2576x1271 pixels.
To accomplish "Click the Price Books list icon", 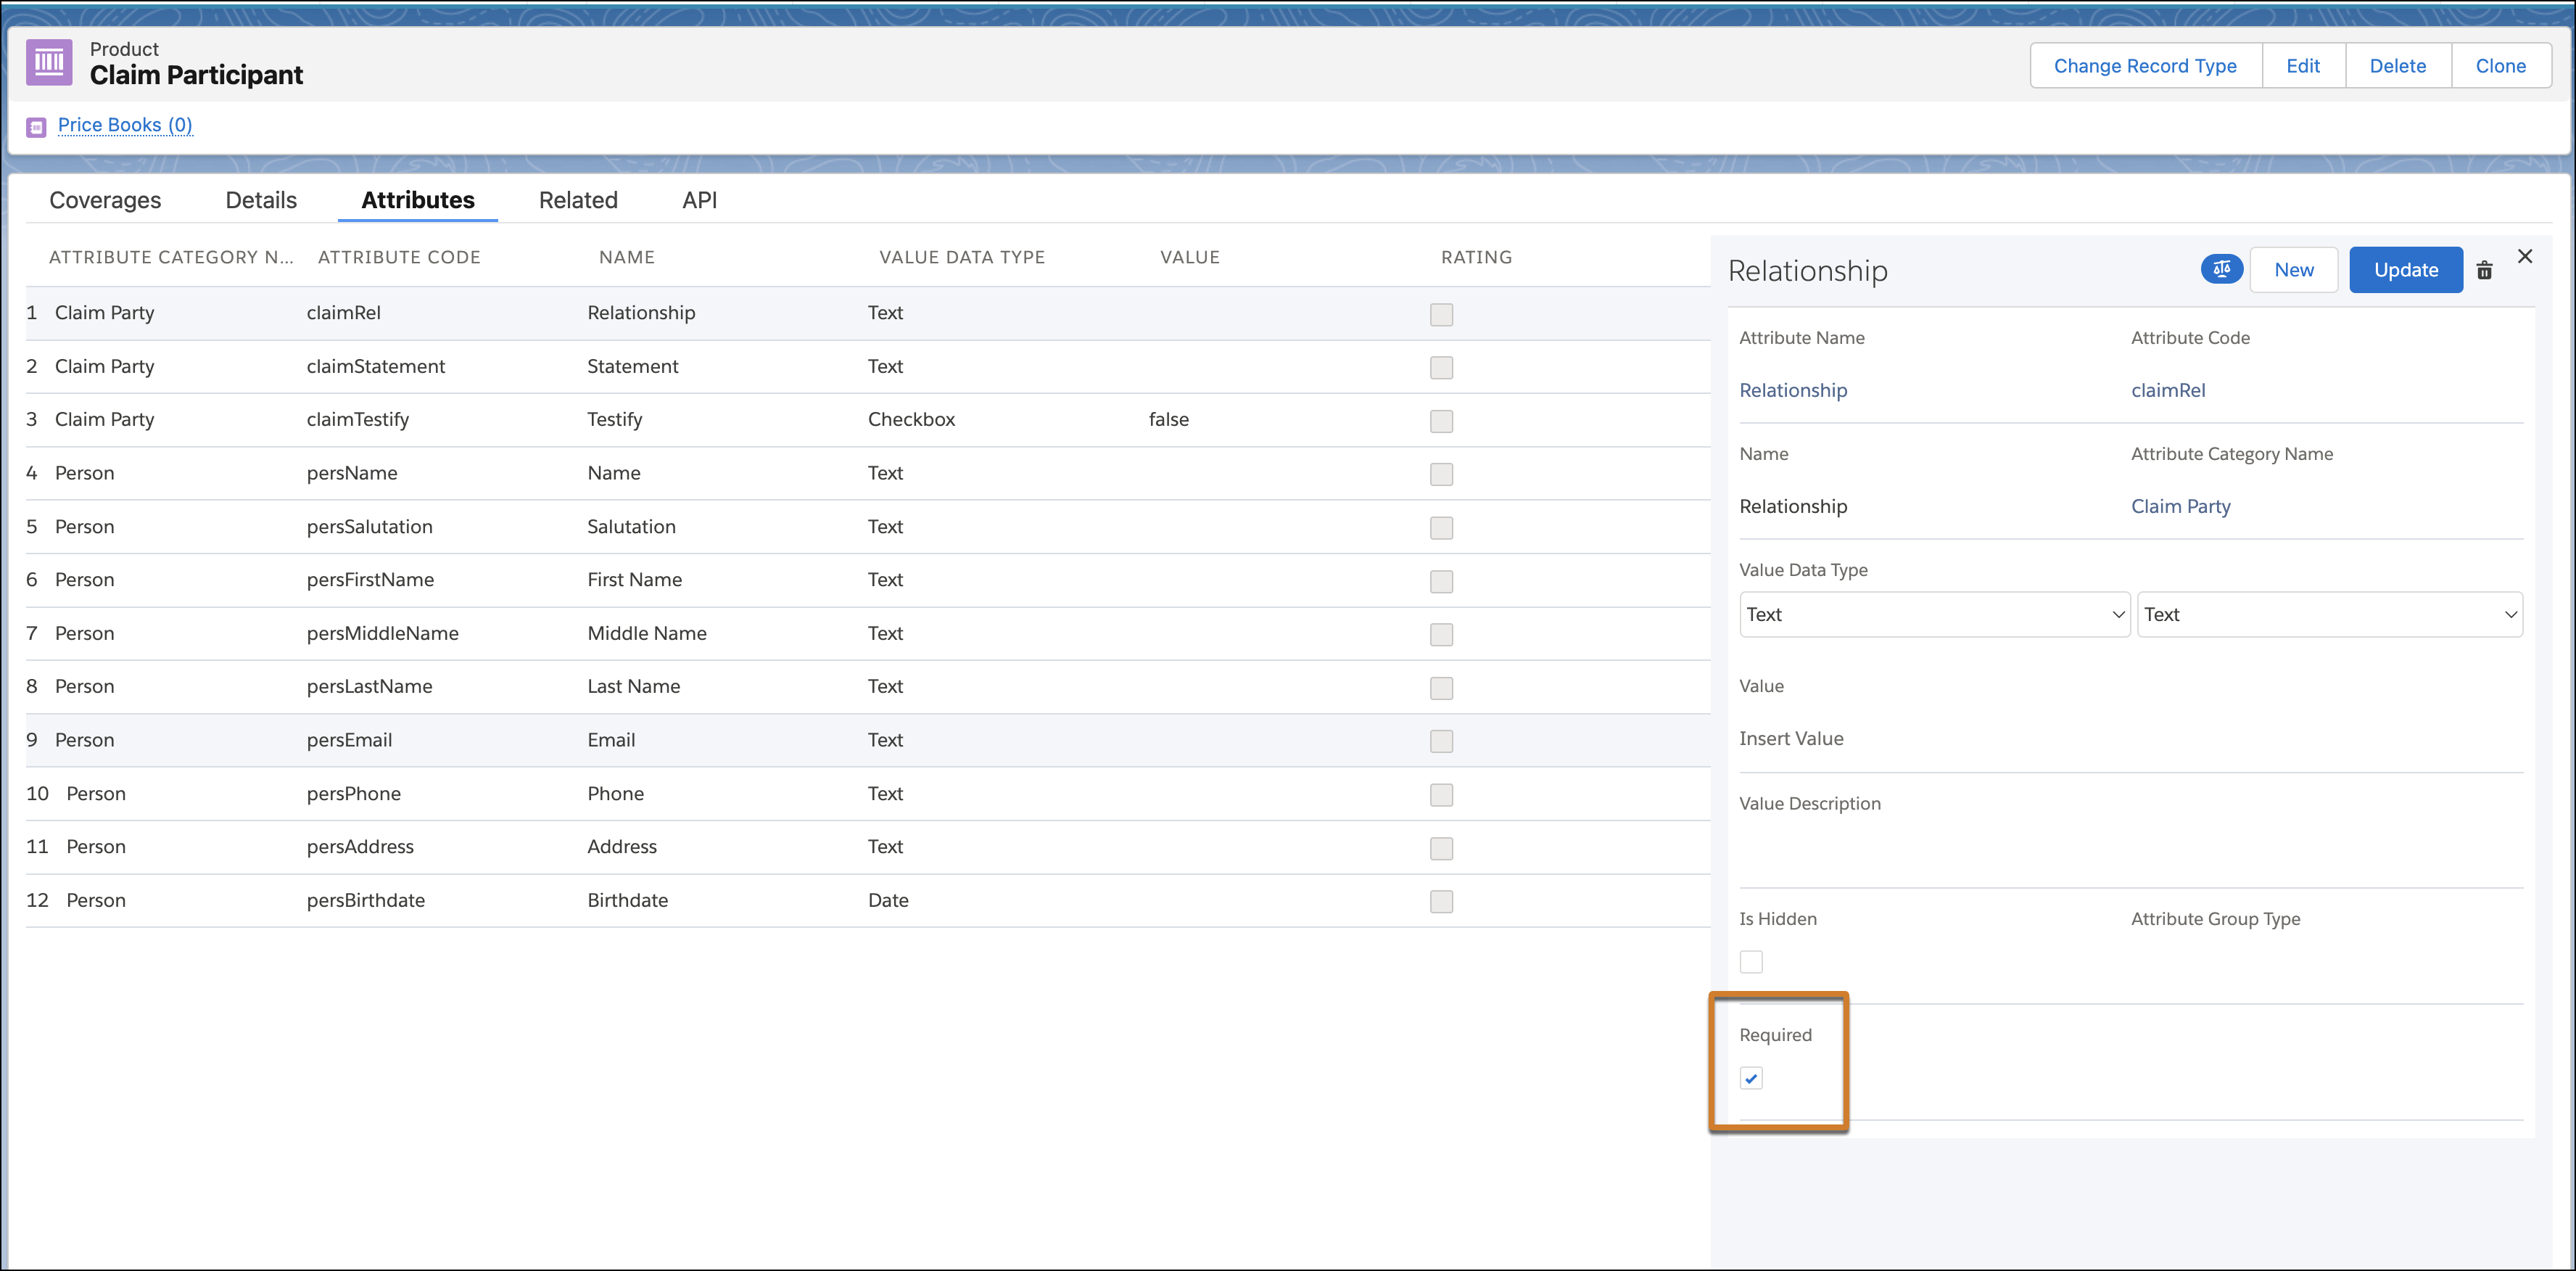I will point(37,127).
